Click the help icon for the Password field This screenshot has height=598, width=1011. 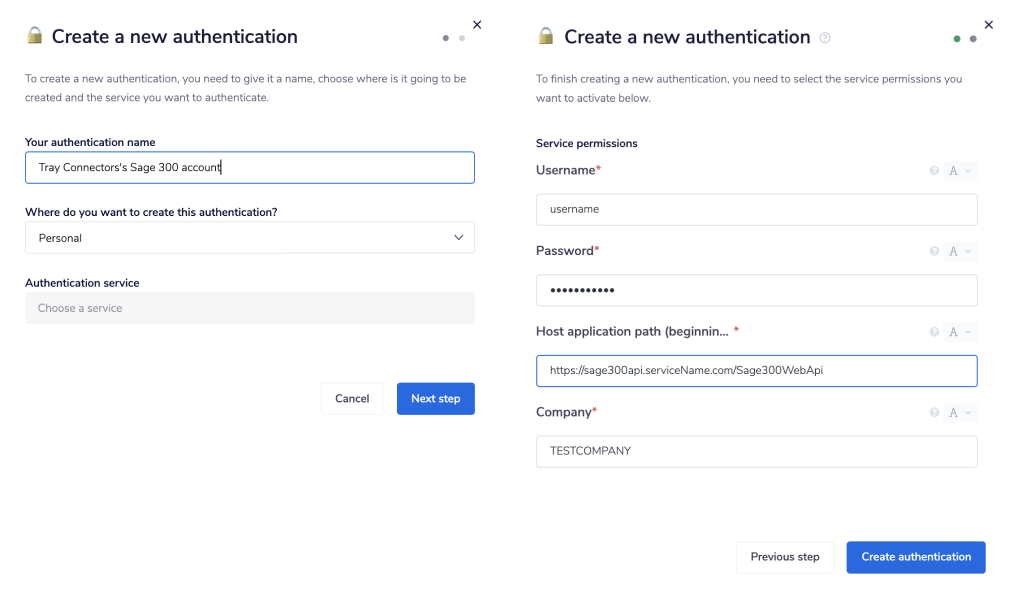(934, 251)
